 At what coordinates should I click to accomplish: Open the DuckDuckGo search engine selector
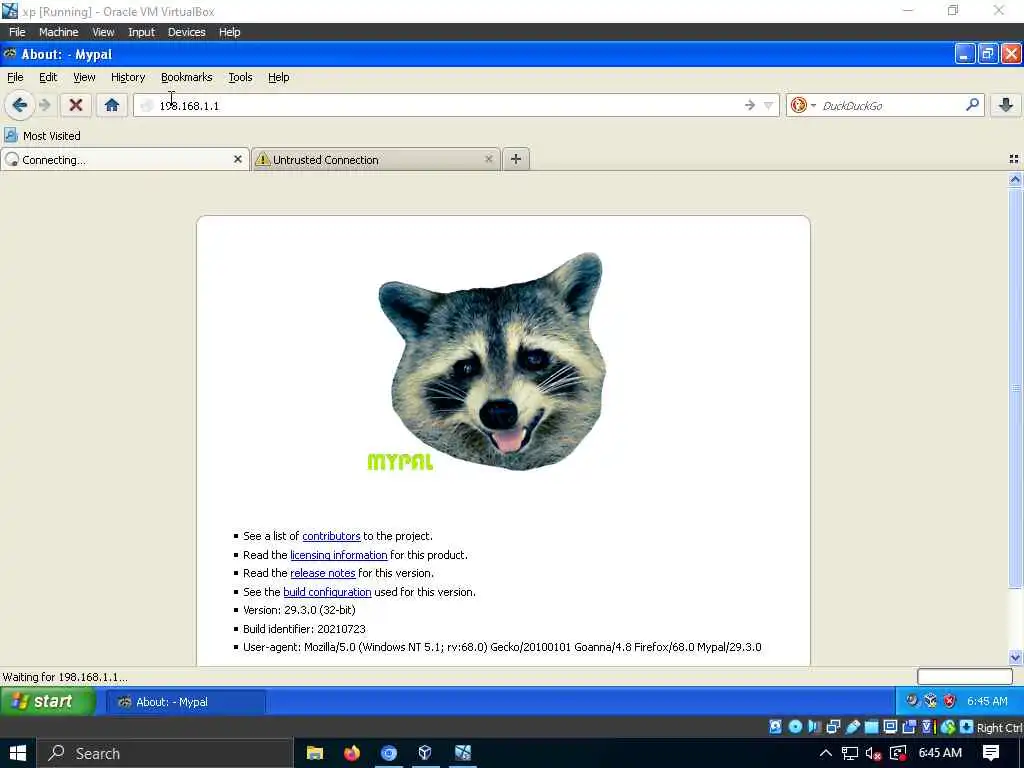point(803,105)
